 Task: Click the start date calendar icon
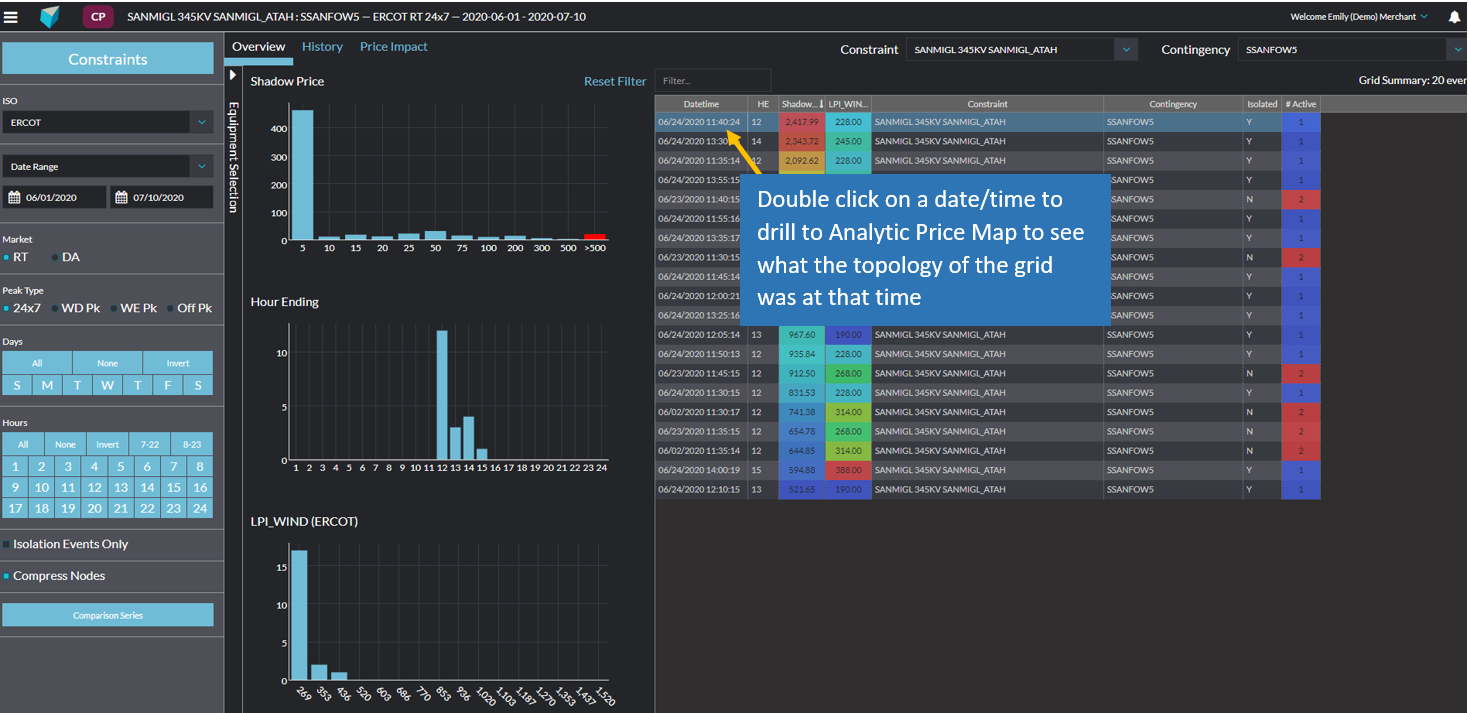click(x=15, y=198)
